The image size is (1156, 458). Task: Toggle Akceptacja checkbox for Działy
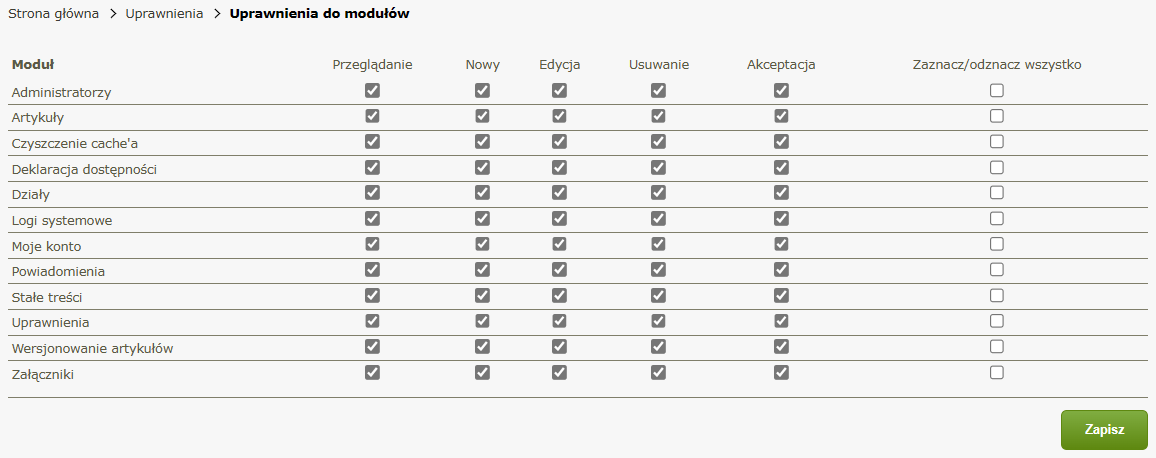point(781,193)
